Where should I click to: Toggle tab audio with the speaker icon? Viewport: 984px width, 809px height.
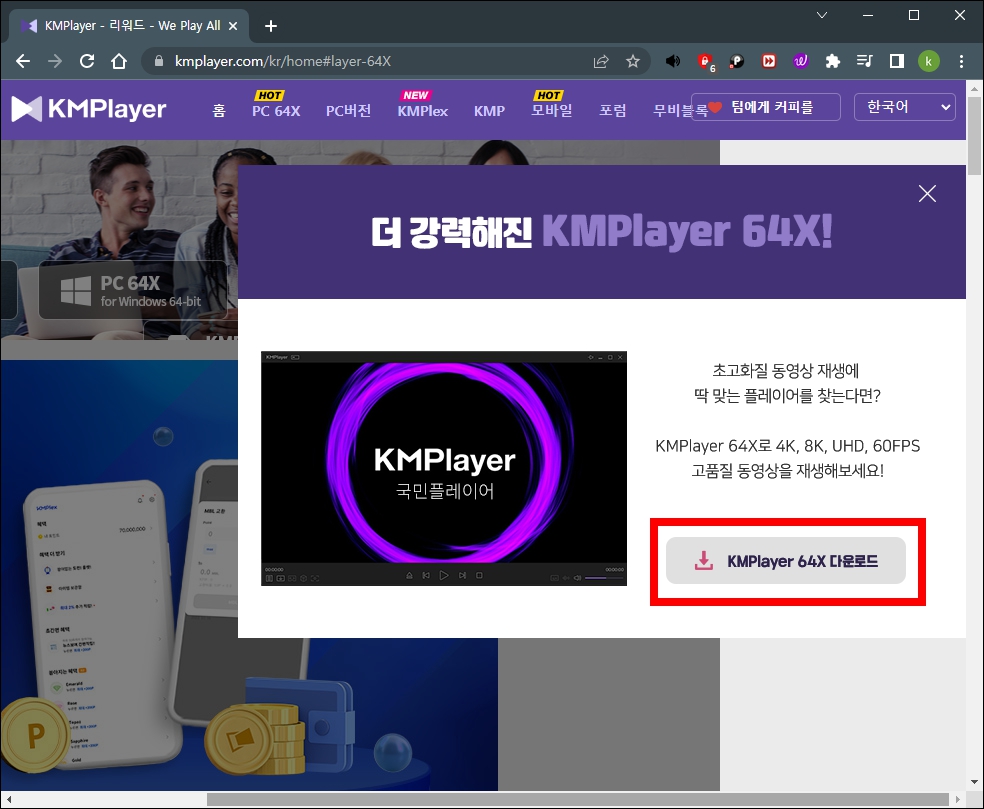click(672, 61)
